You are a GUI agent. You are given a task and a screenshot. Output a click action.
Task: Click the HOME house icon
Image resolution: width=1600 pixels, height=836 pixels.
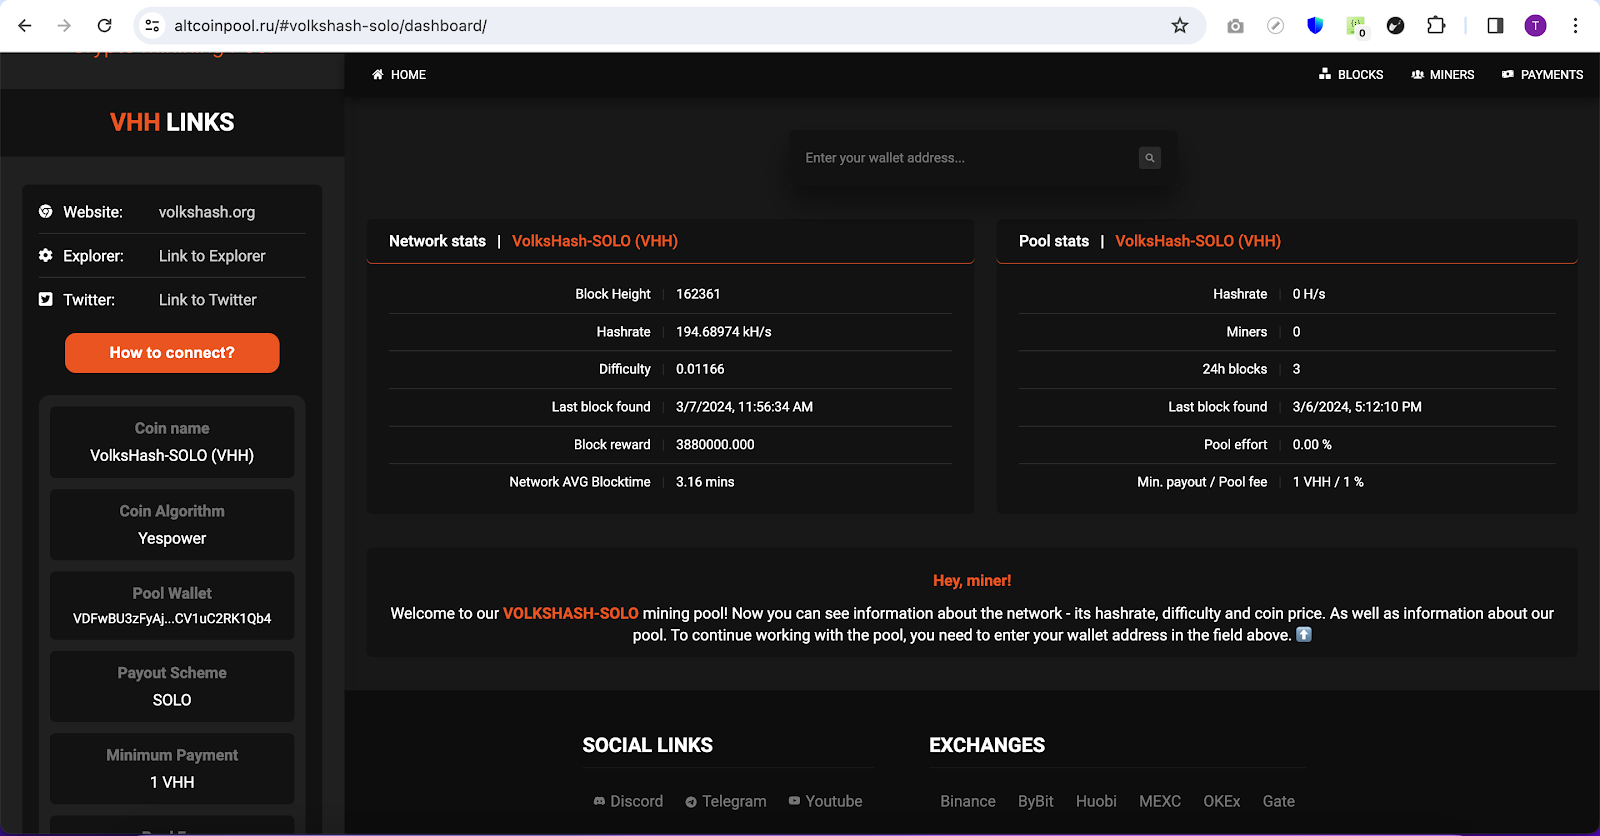377,75
